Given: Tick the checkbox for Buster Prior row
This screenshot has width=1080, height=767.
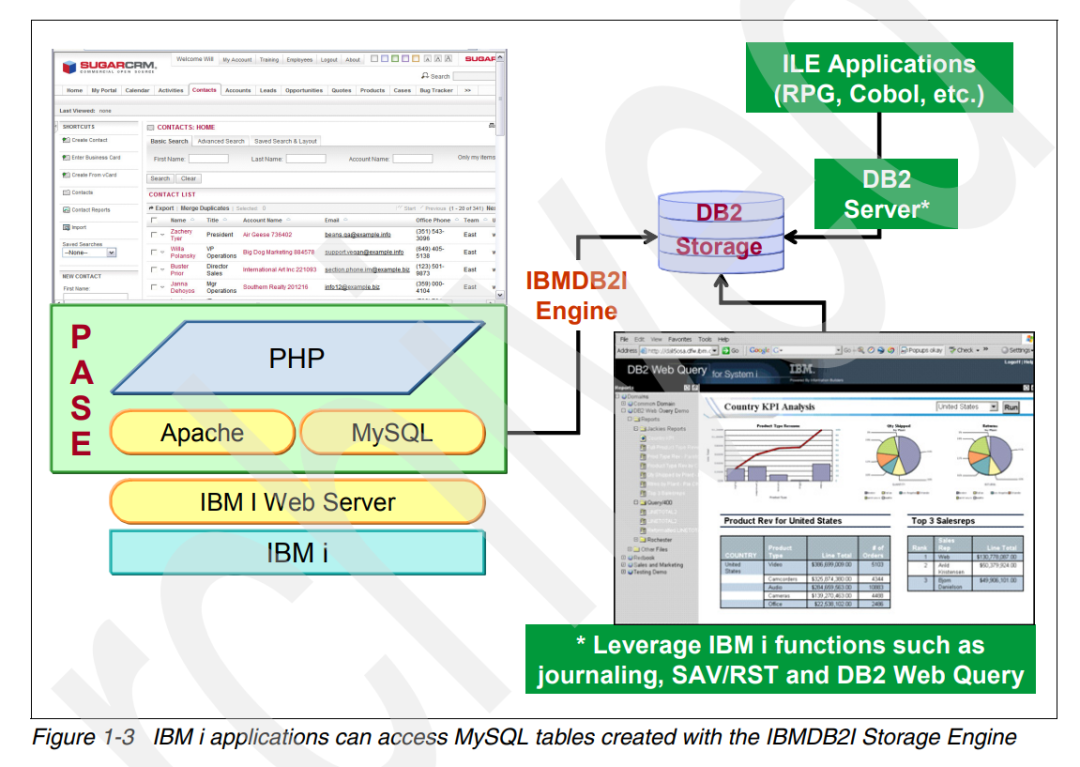Looking at the screenshot, I should point(154,269).
